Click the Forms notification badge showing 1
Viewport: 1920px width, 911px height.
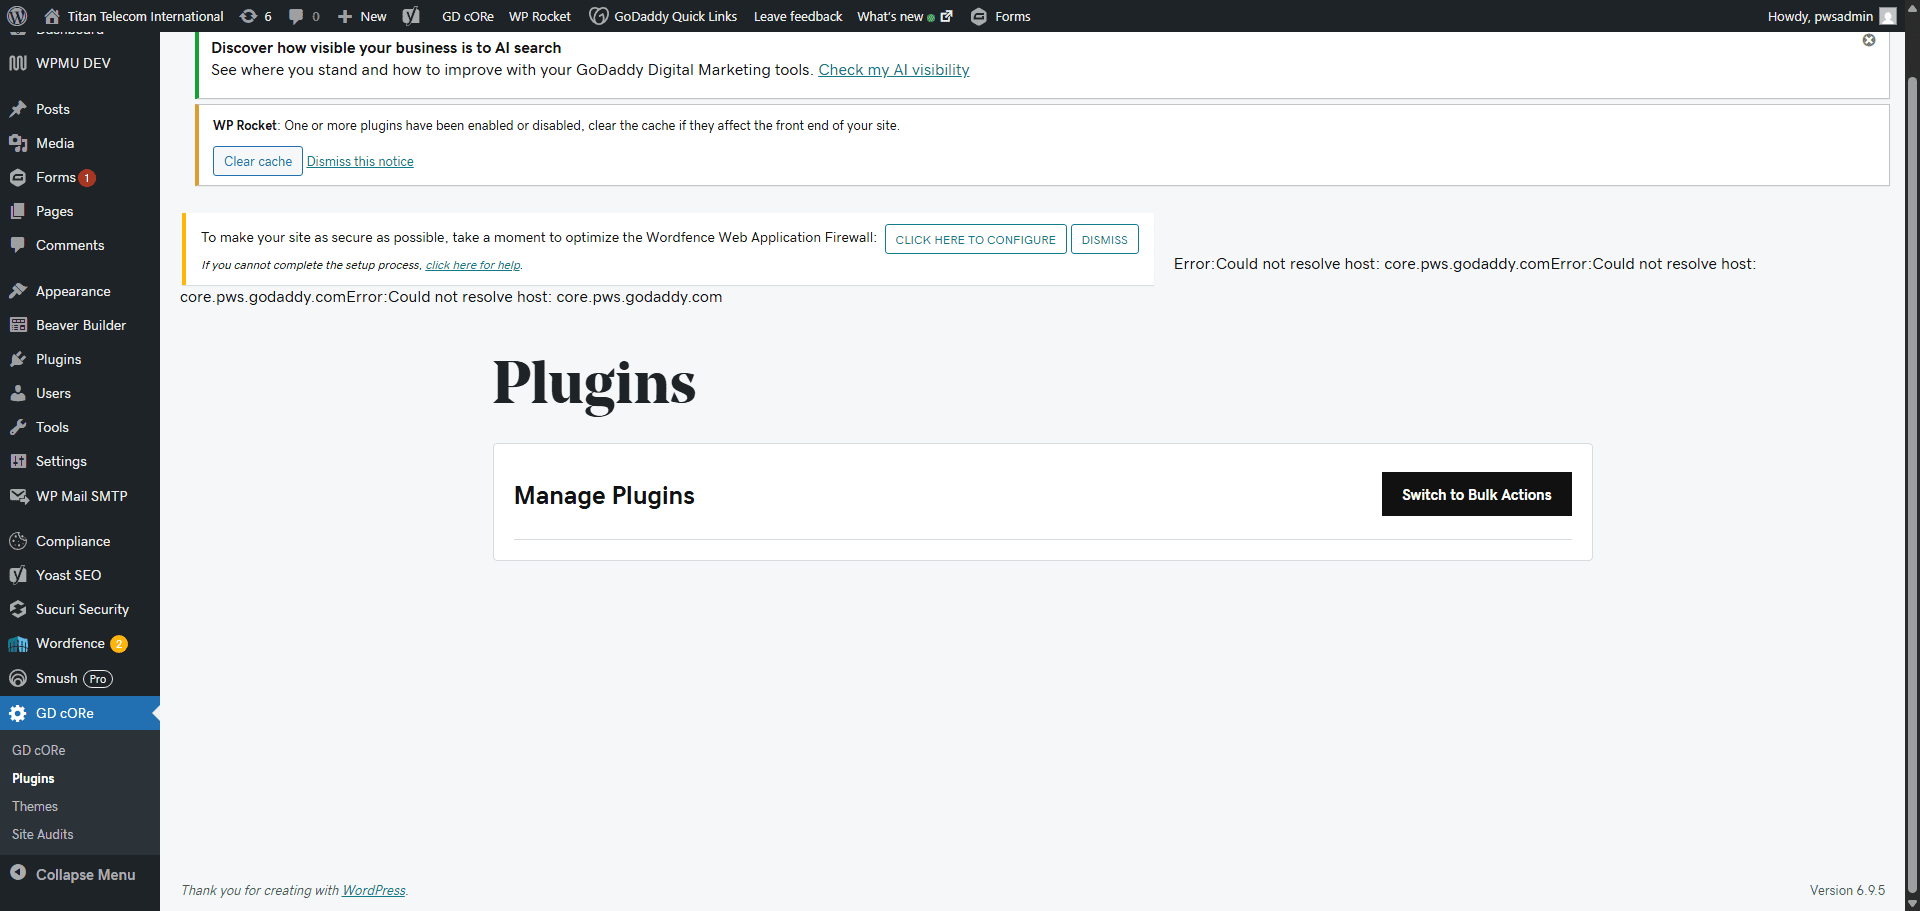coord(87,178)
